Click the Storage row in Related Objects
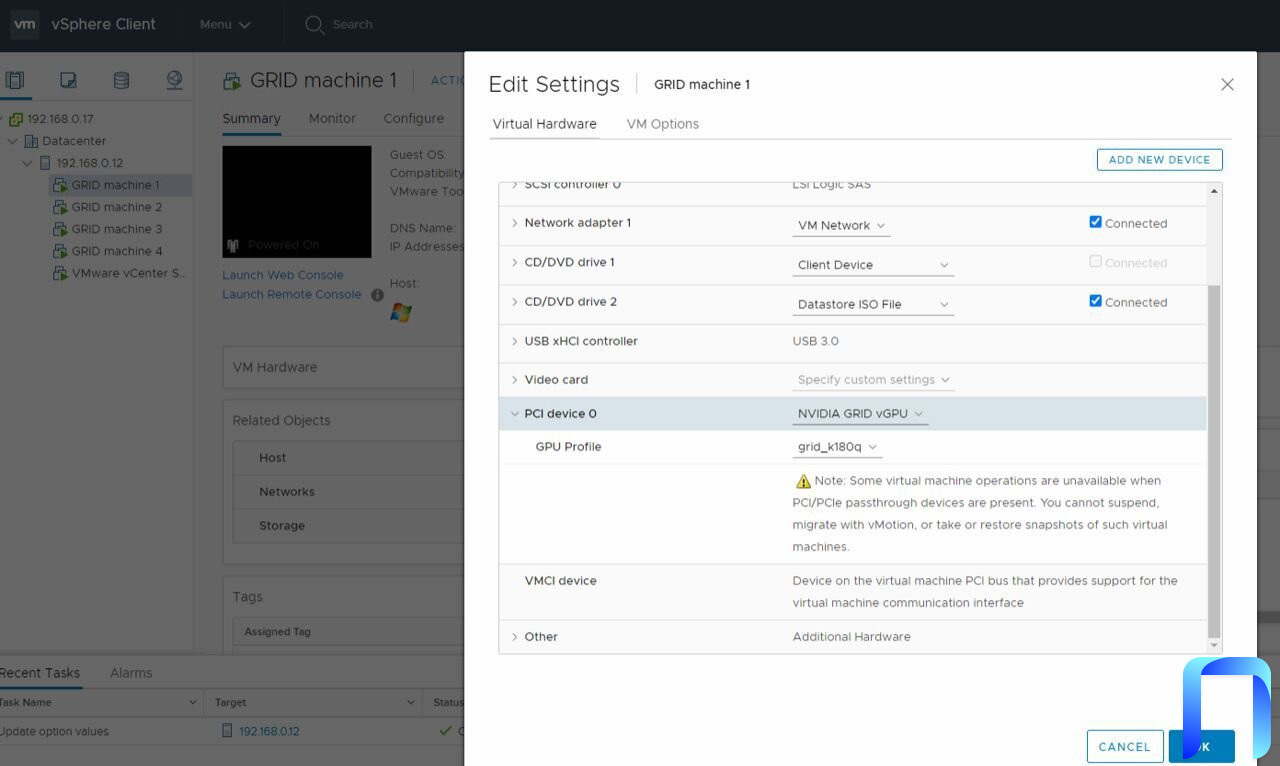The image size is (1280, 766). click(x=348, y=526)
